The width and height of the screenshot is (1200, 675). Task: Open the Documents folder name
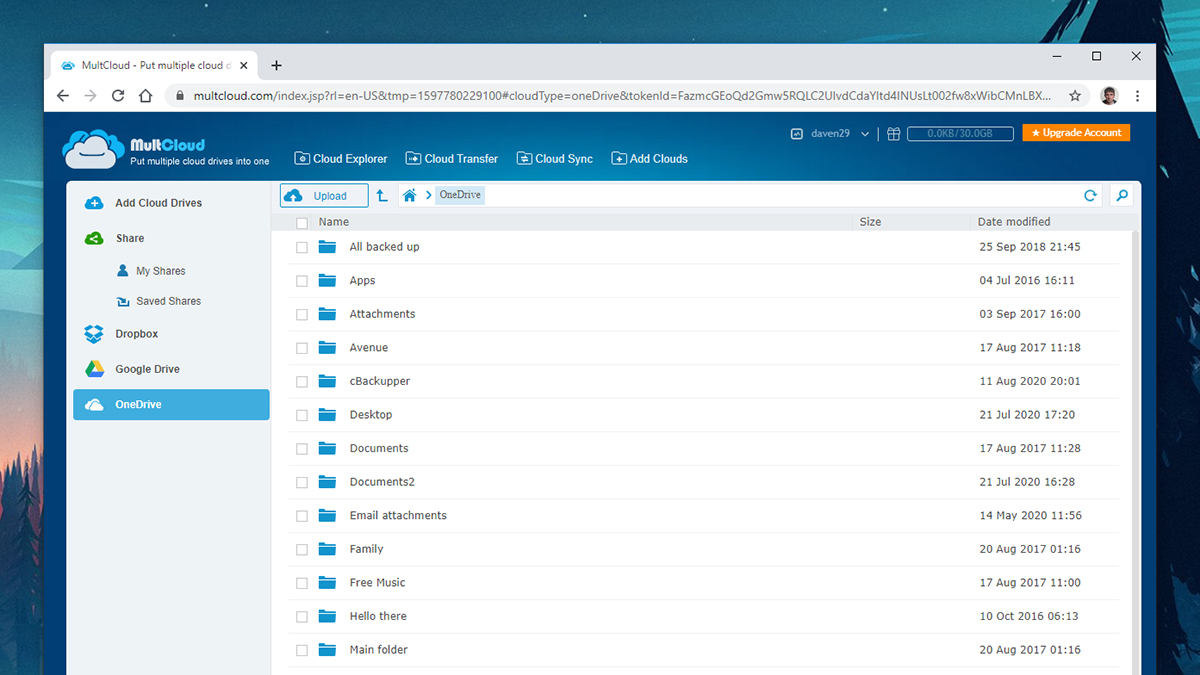[379, 448]
